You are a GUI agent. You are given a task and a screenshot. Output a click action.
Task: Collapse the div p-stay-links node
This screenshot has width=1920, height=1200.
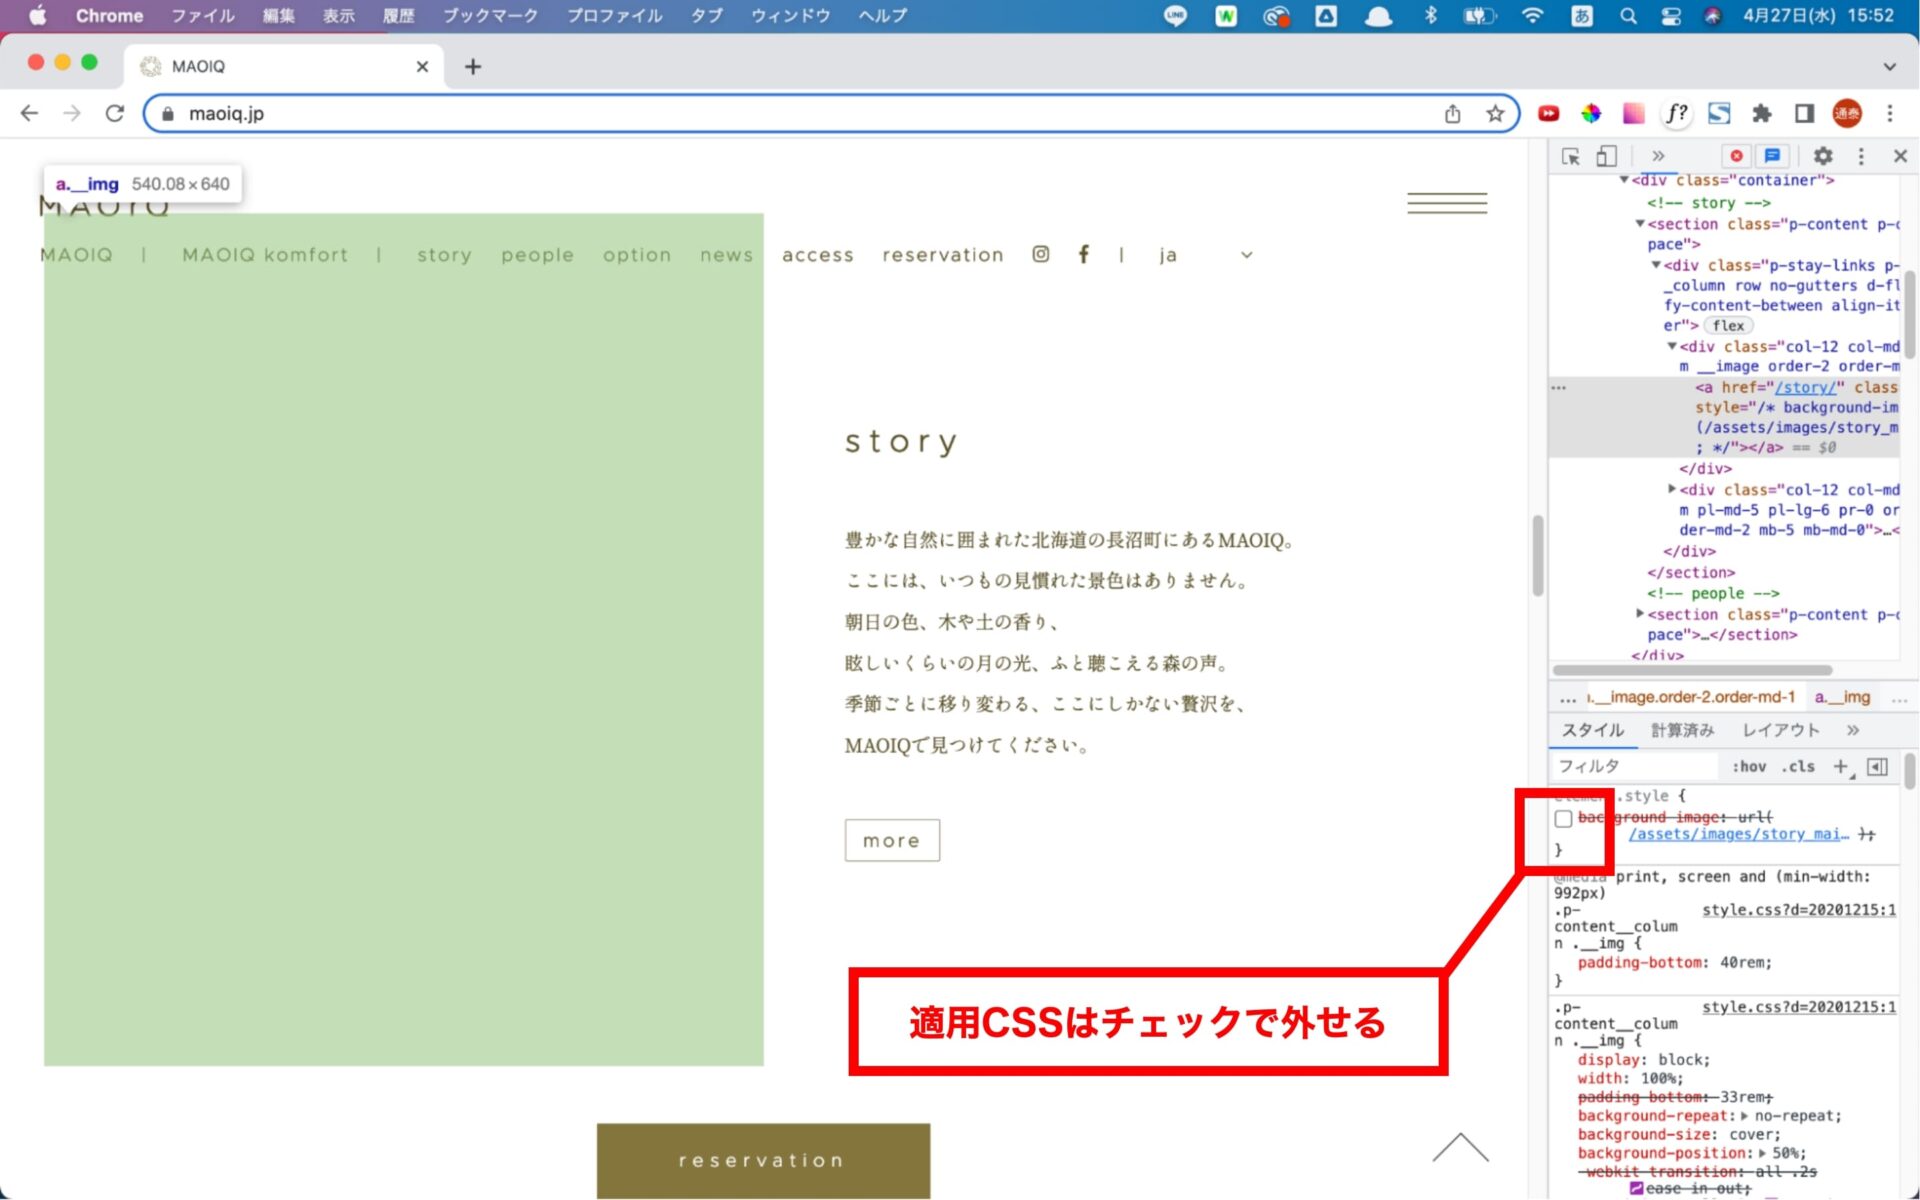(x=1656, y=265)
